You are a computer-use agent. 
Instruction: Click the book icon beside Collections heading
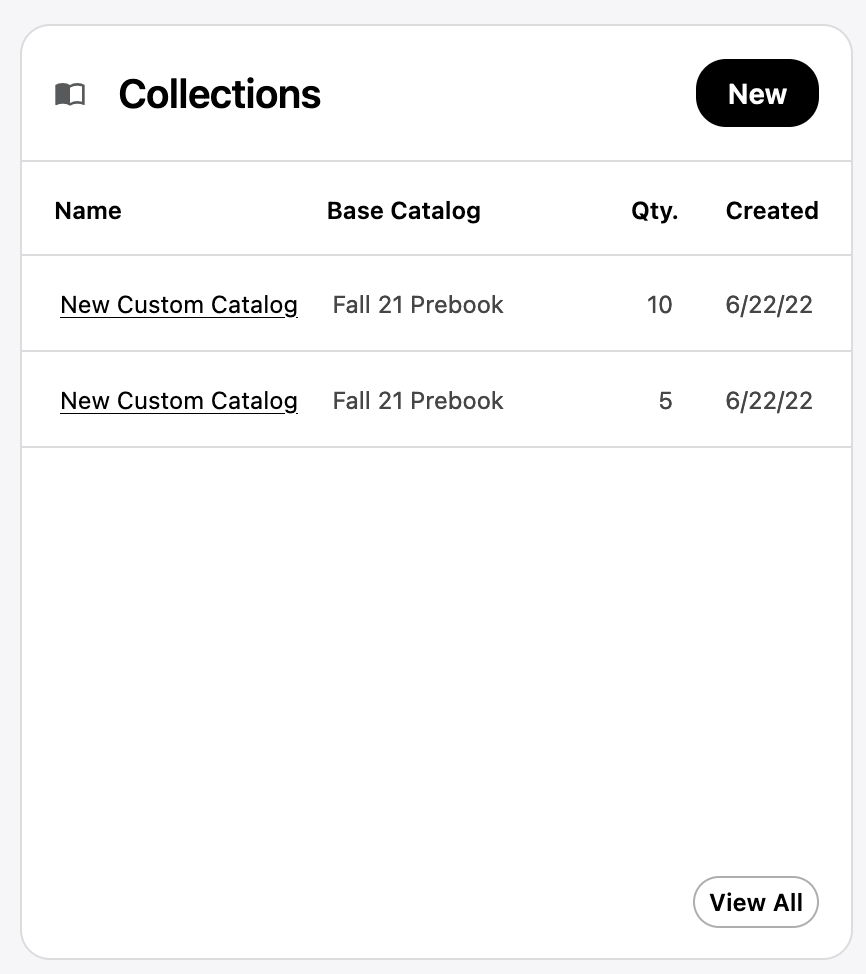point(70,92)
